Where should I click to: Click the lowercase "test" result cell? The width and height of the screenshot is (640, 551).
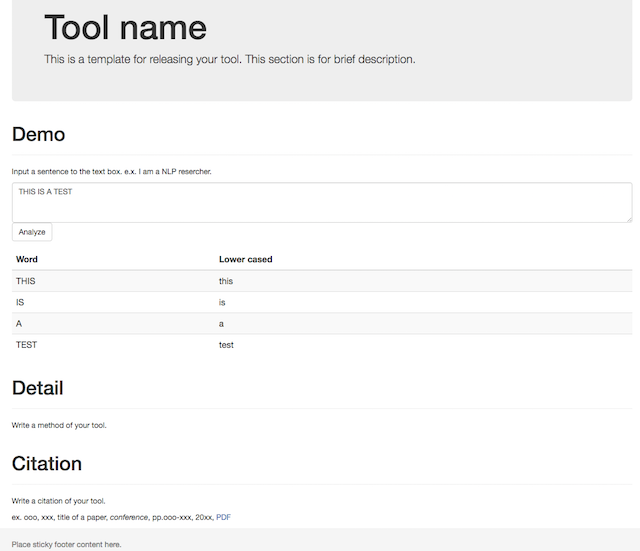pos(226,345)
